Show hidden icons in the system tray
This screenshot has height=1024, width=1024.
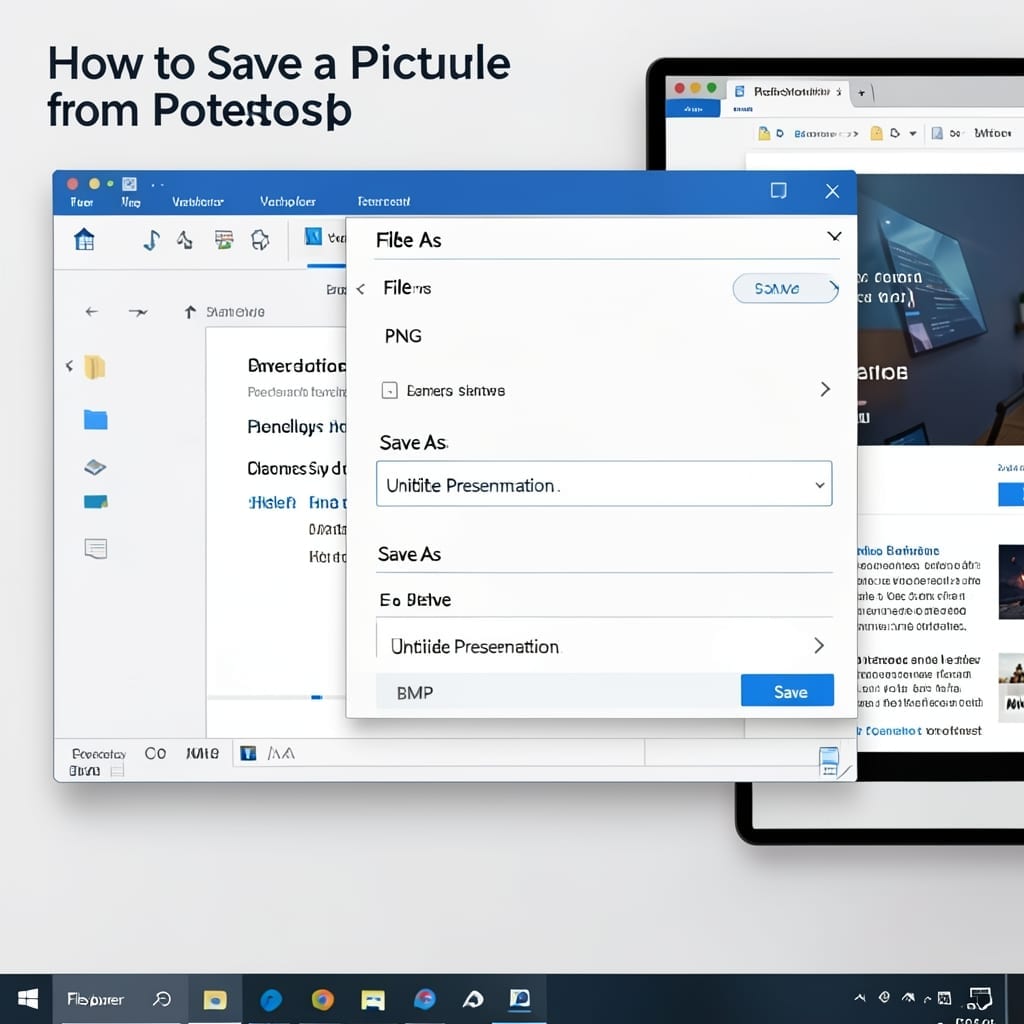tap(860, 997)
